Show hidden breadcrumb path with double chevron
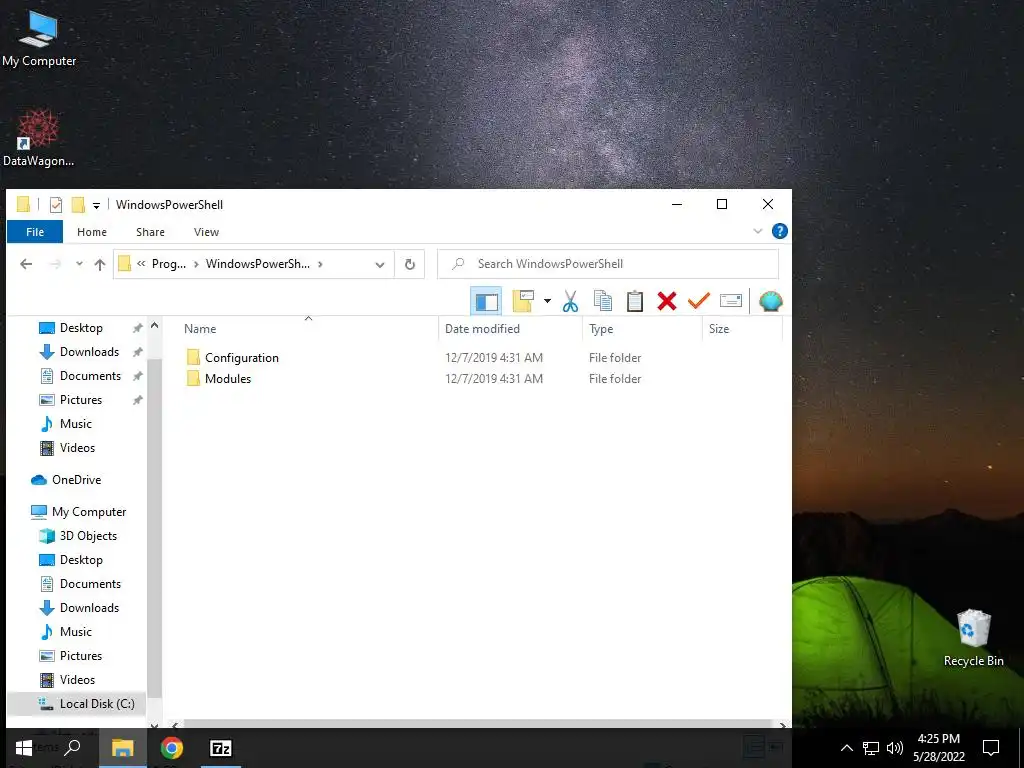This screenshot has height=768, width=1024. 141,264
